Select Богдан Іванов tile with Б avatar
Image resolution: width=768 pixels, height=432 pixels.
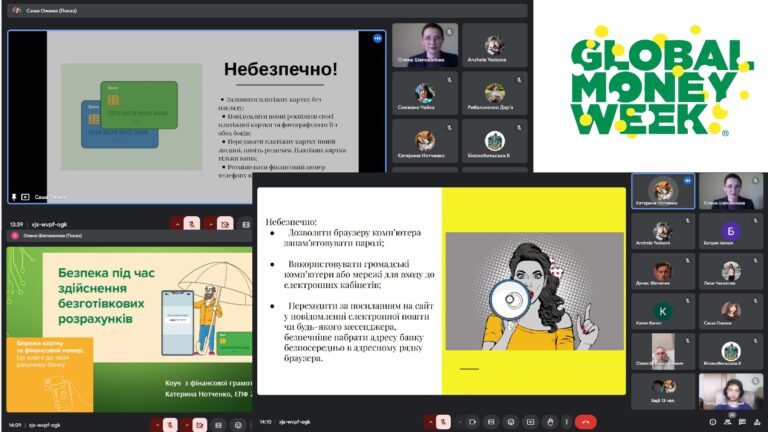[x=731, y=231]
